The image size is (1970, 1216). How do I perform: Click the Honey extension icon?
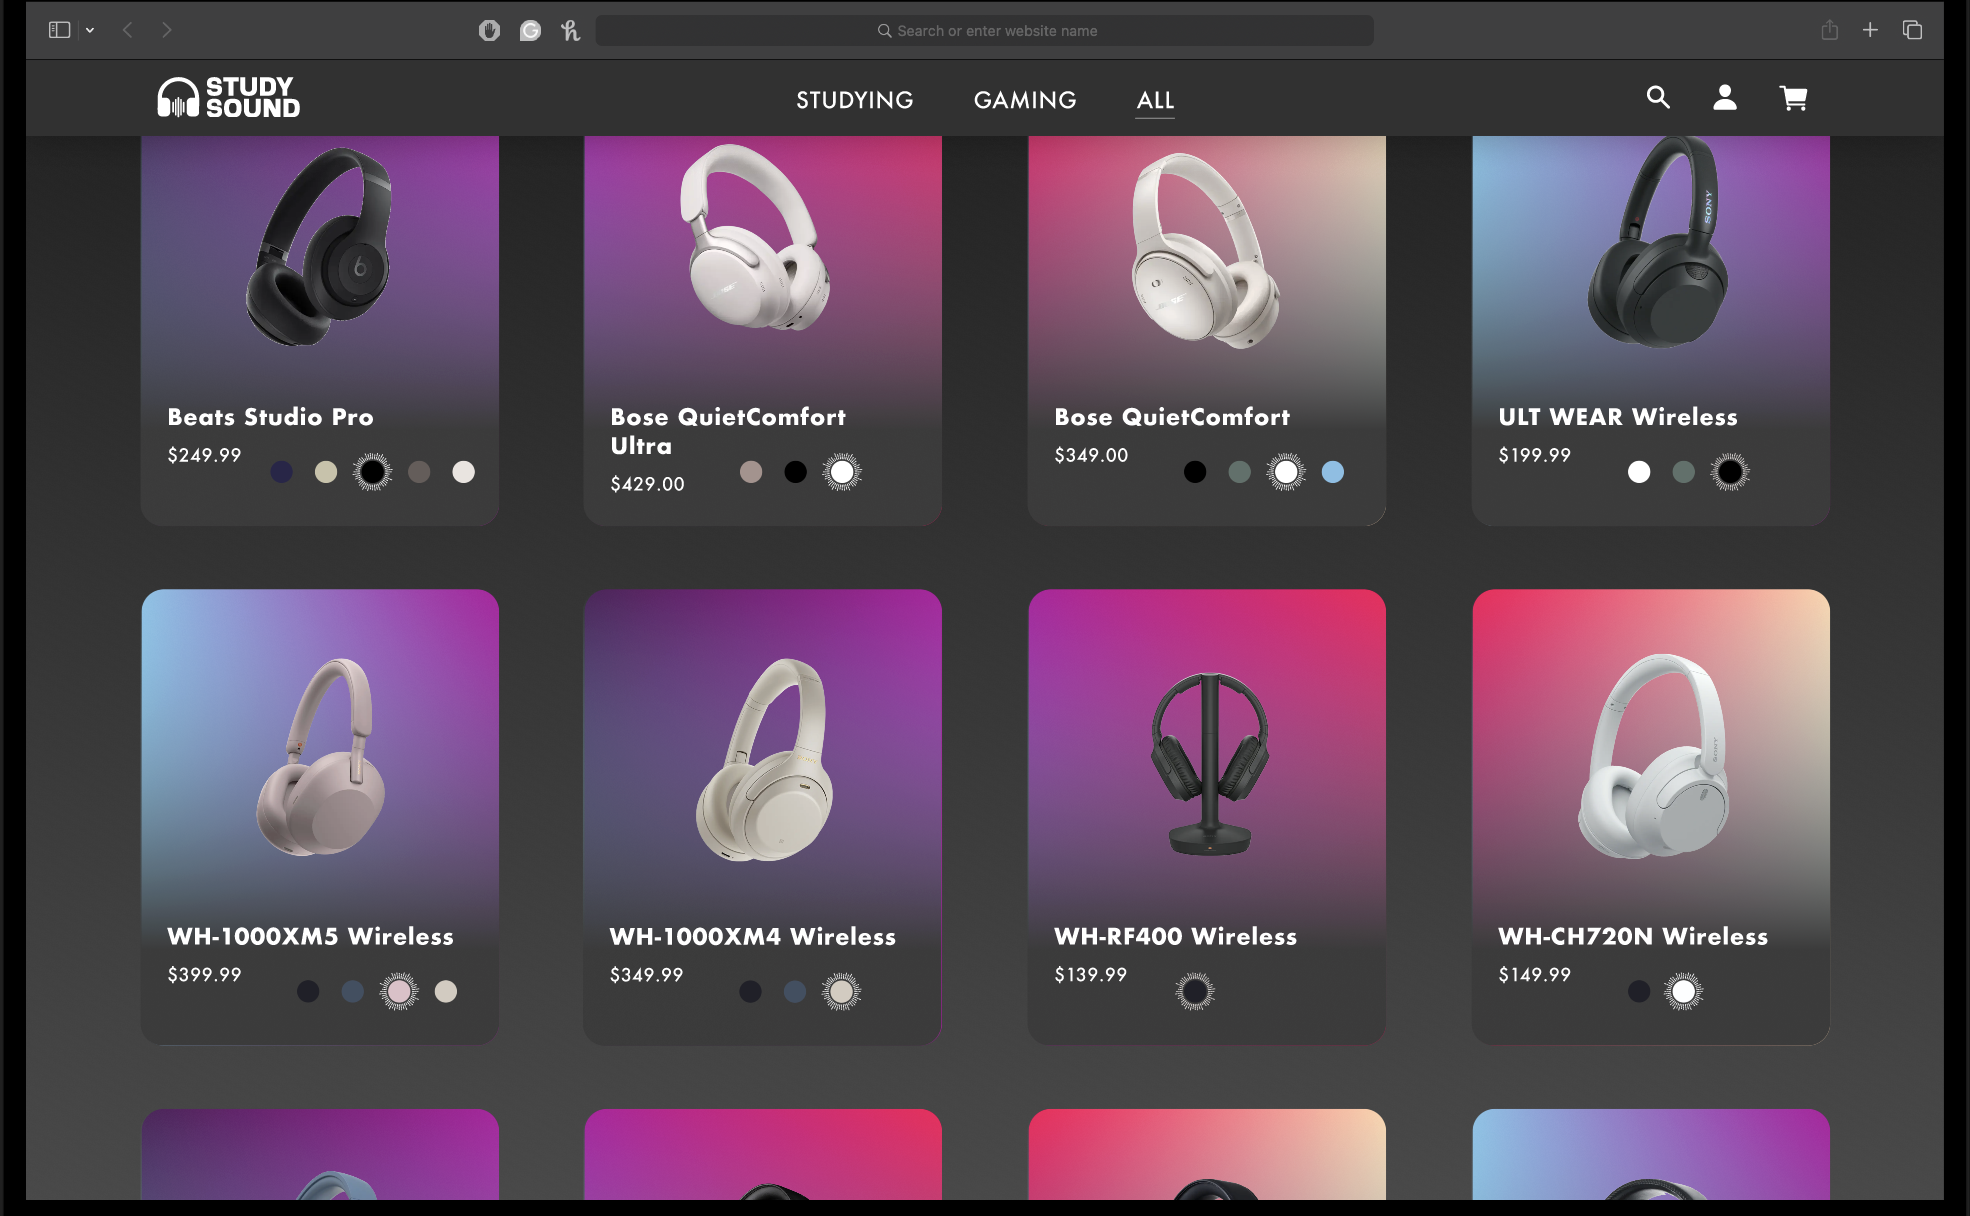tap(570, 31)
